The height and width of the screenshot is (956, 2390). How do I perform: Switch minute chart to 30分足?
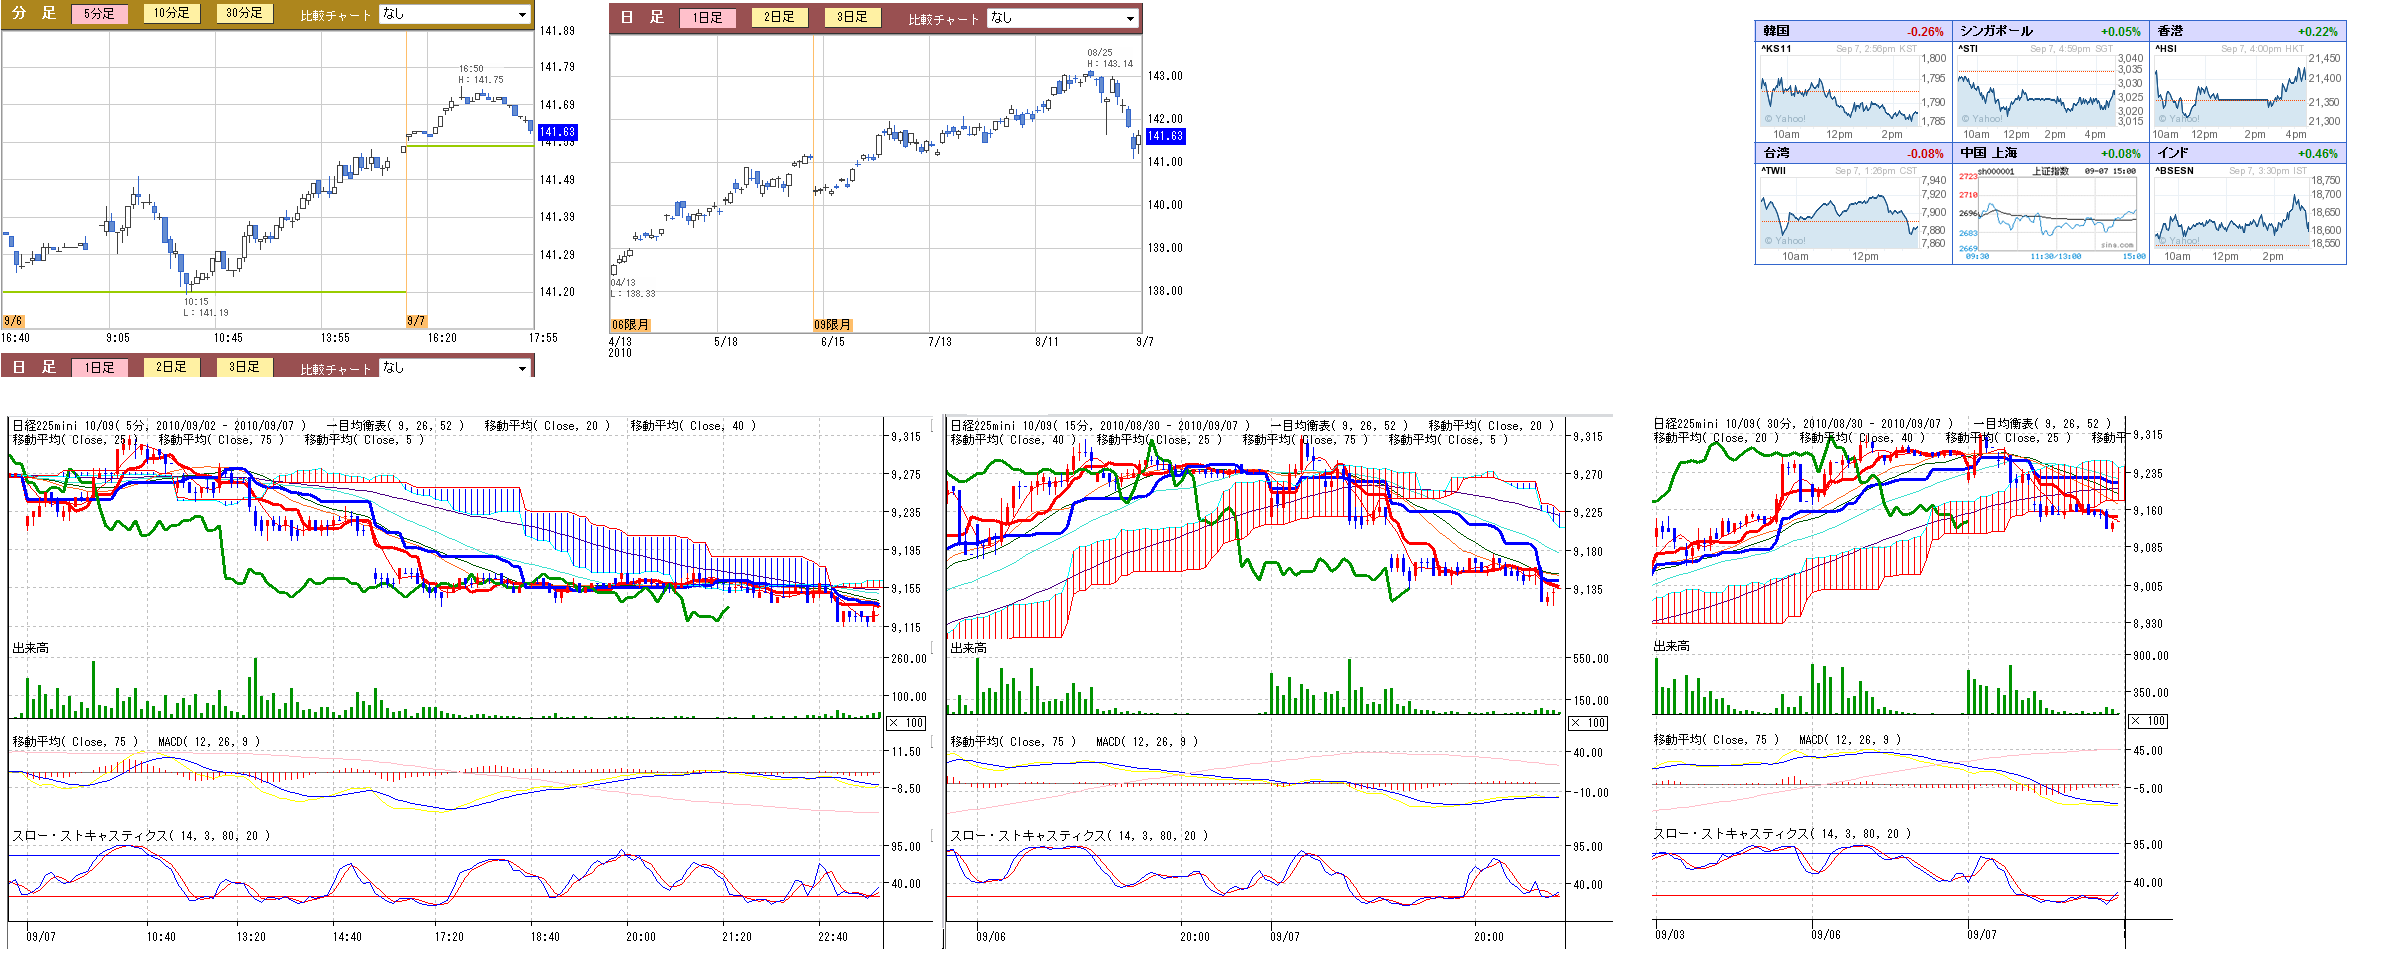pos(244,14)
